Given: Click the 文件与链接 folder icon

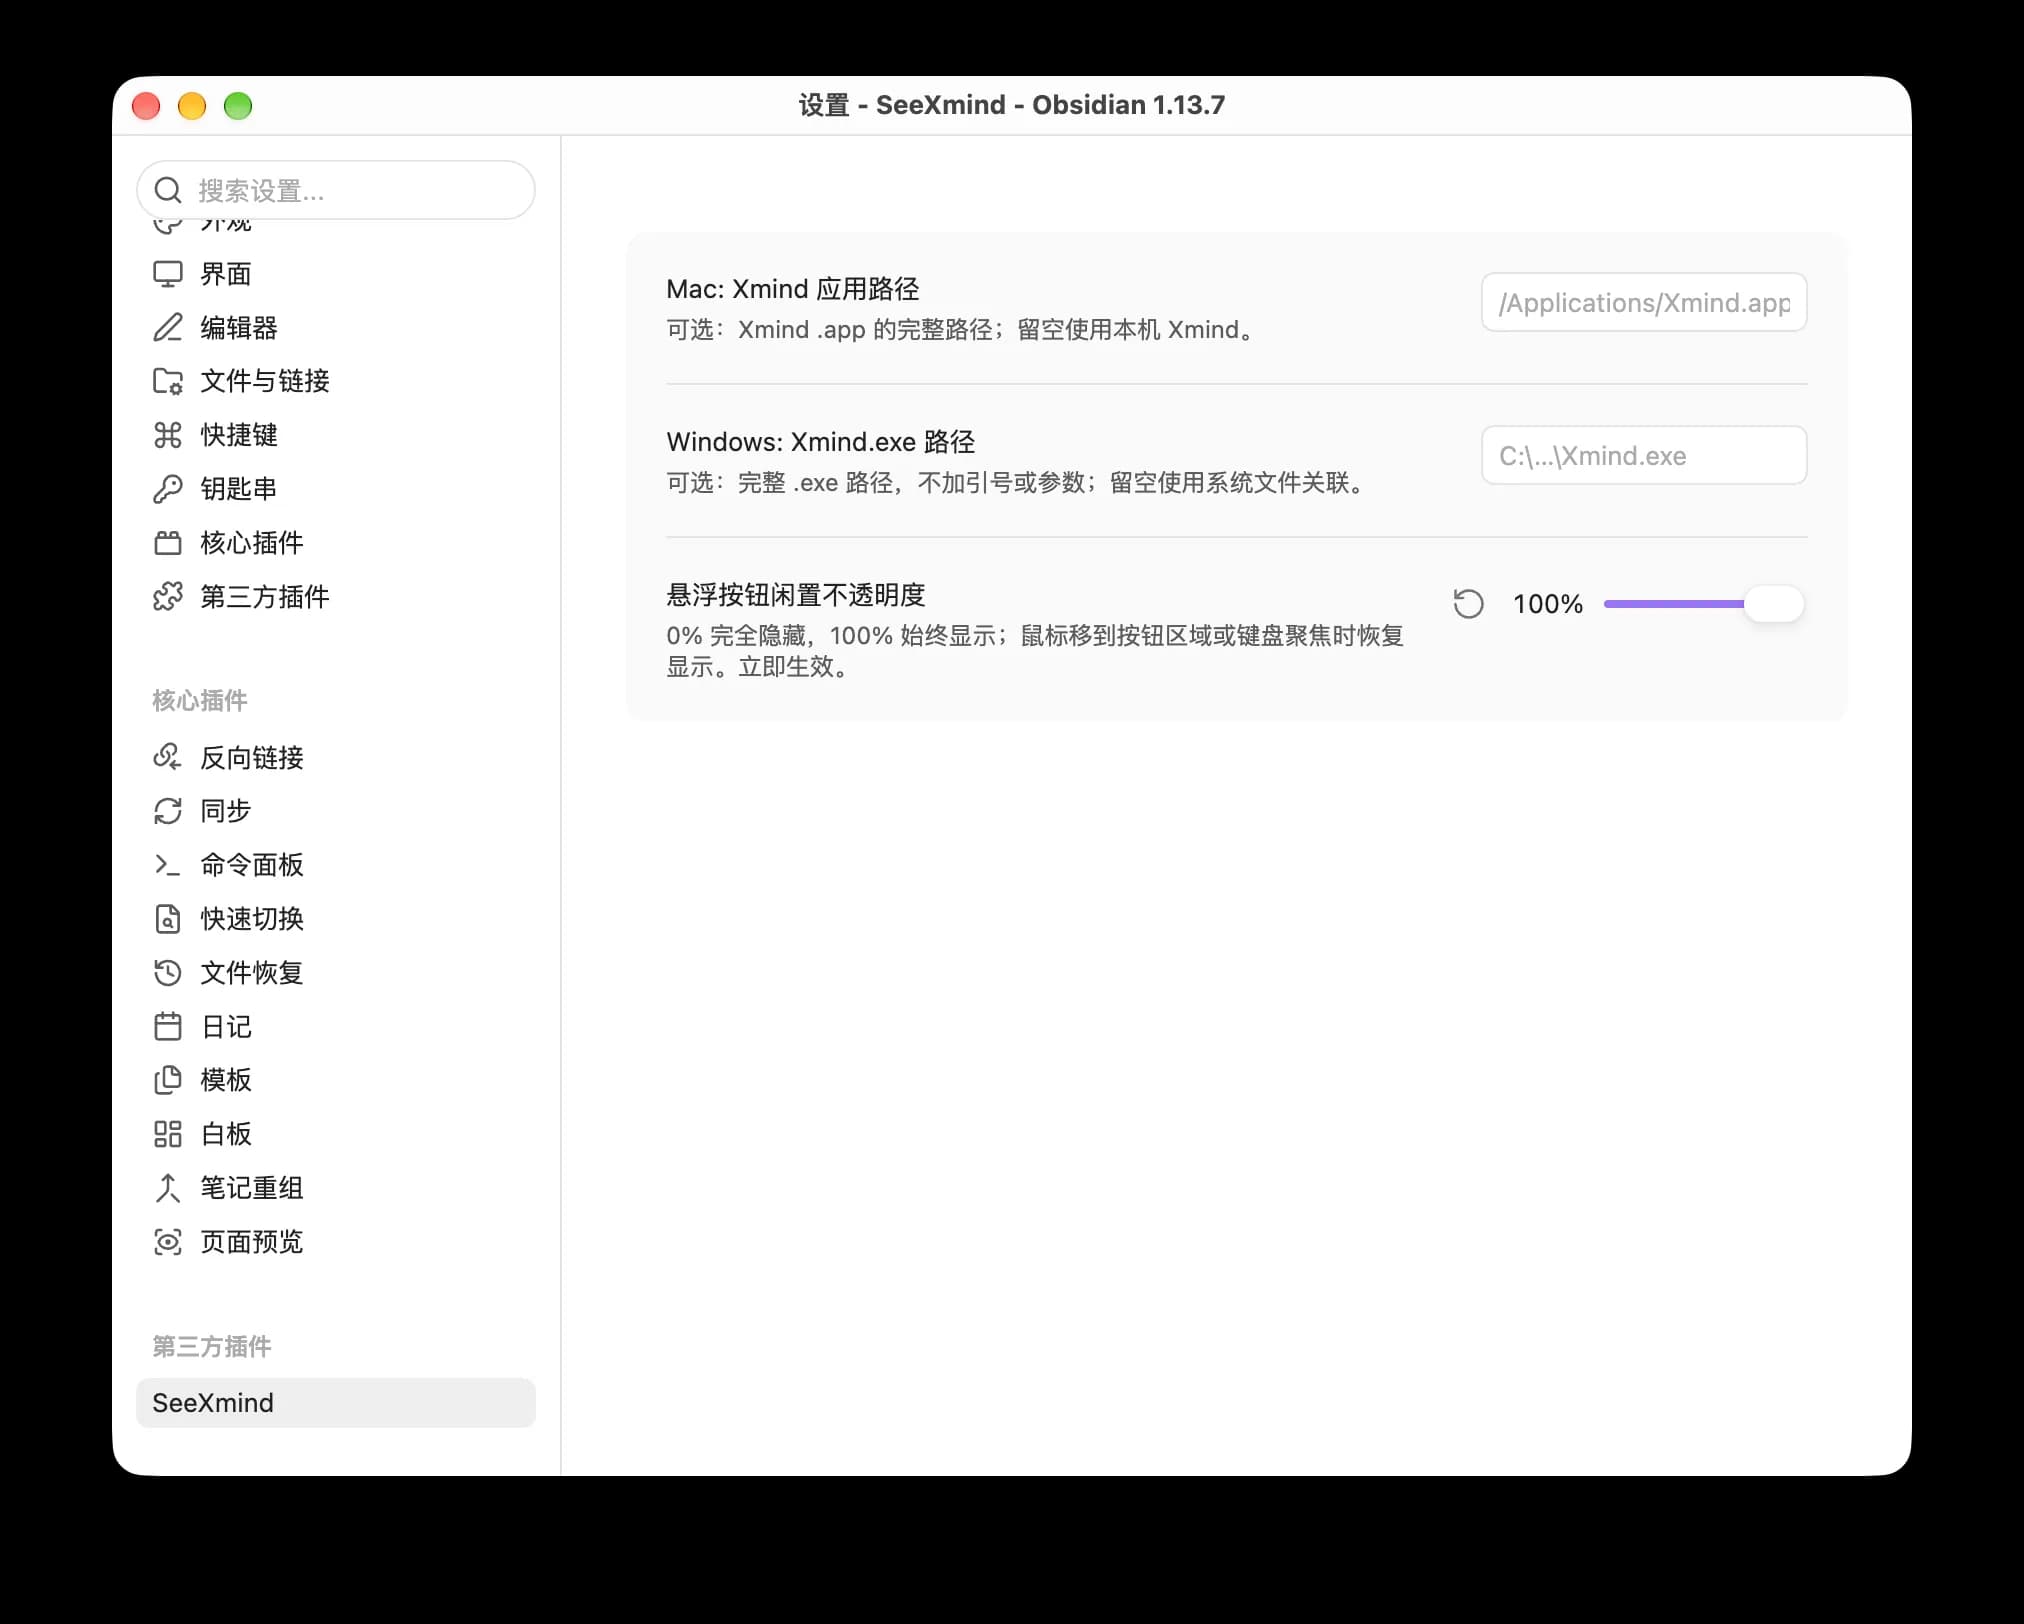Looking at the screenshot, I should tap(168, 381).
